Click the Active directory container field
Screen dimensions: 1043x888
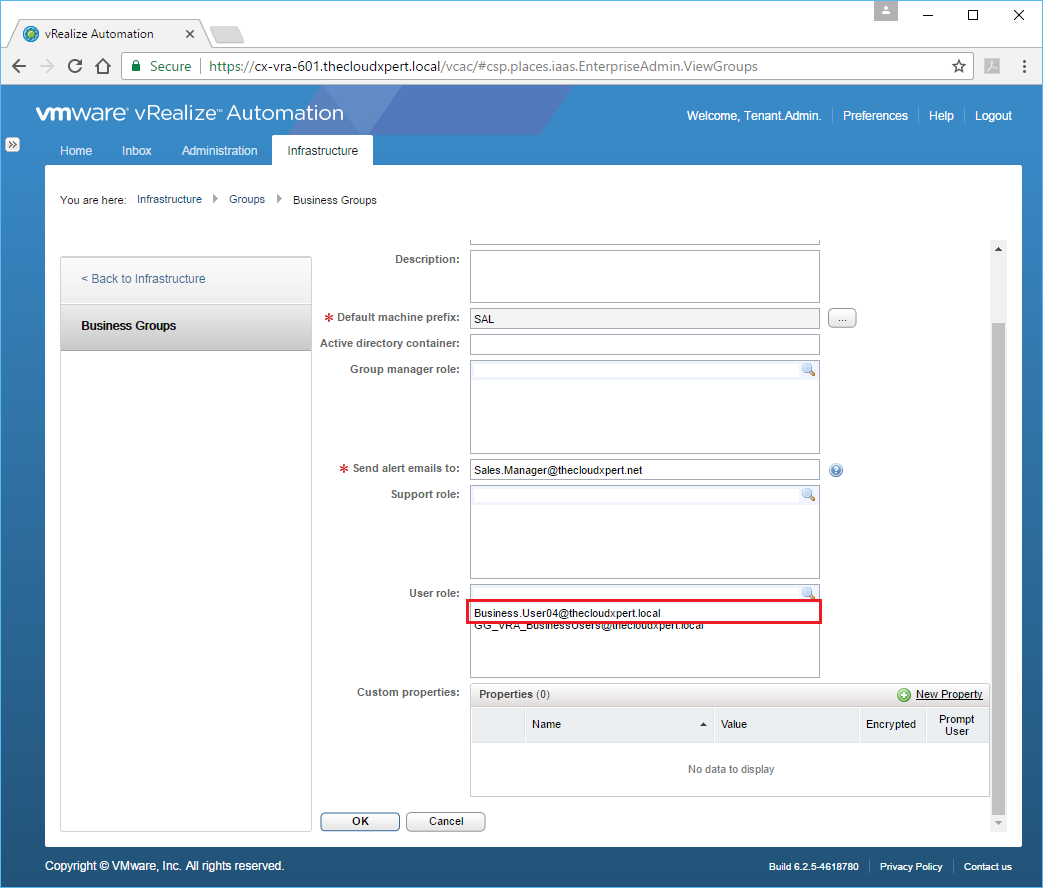click(x=644, y=344)
